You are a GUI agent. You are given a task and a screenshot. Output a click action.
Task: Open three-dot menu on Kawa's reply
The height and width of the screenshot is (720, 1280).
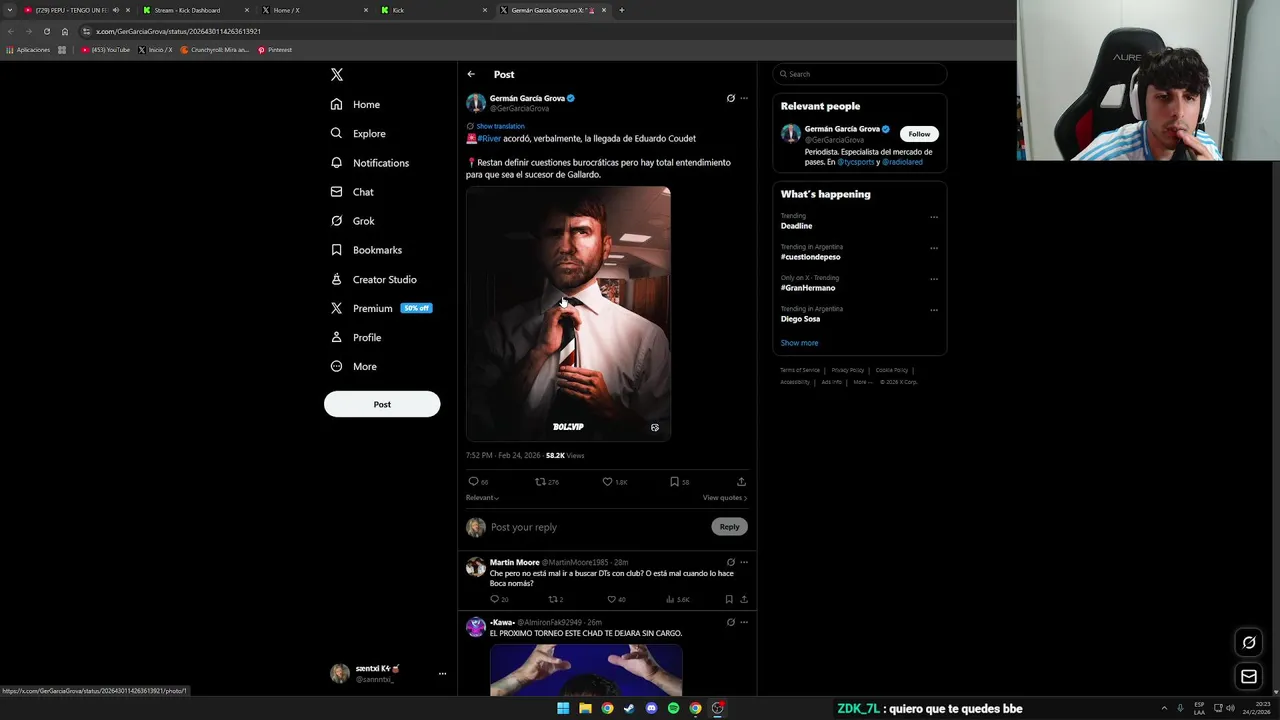click(x=743, y=622)
